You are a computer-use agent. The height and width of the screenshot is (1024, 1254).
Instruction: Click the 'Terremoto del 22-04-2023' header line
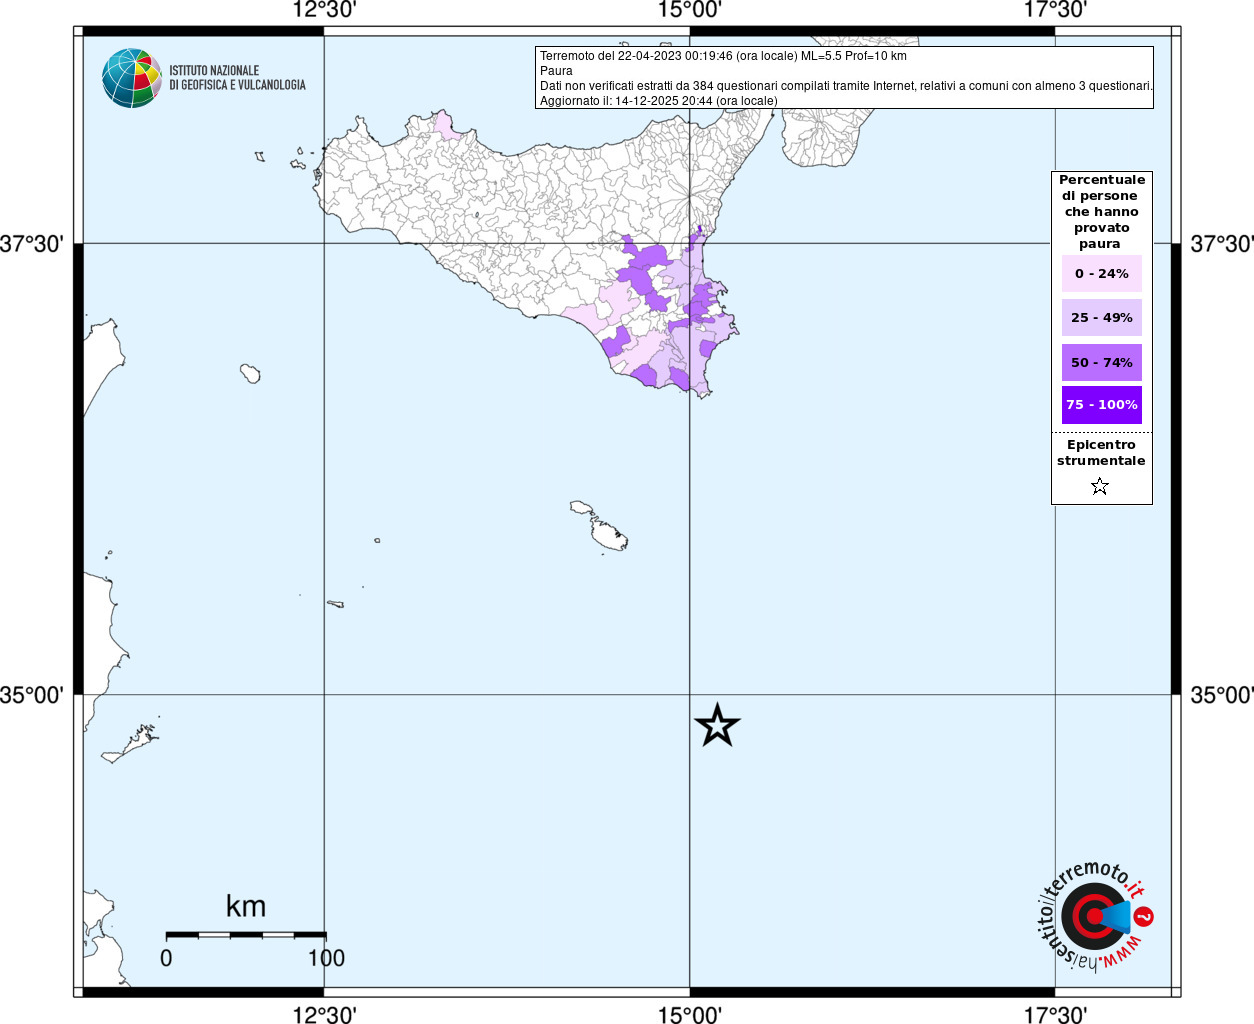tap(723, 56)
